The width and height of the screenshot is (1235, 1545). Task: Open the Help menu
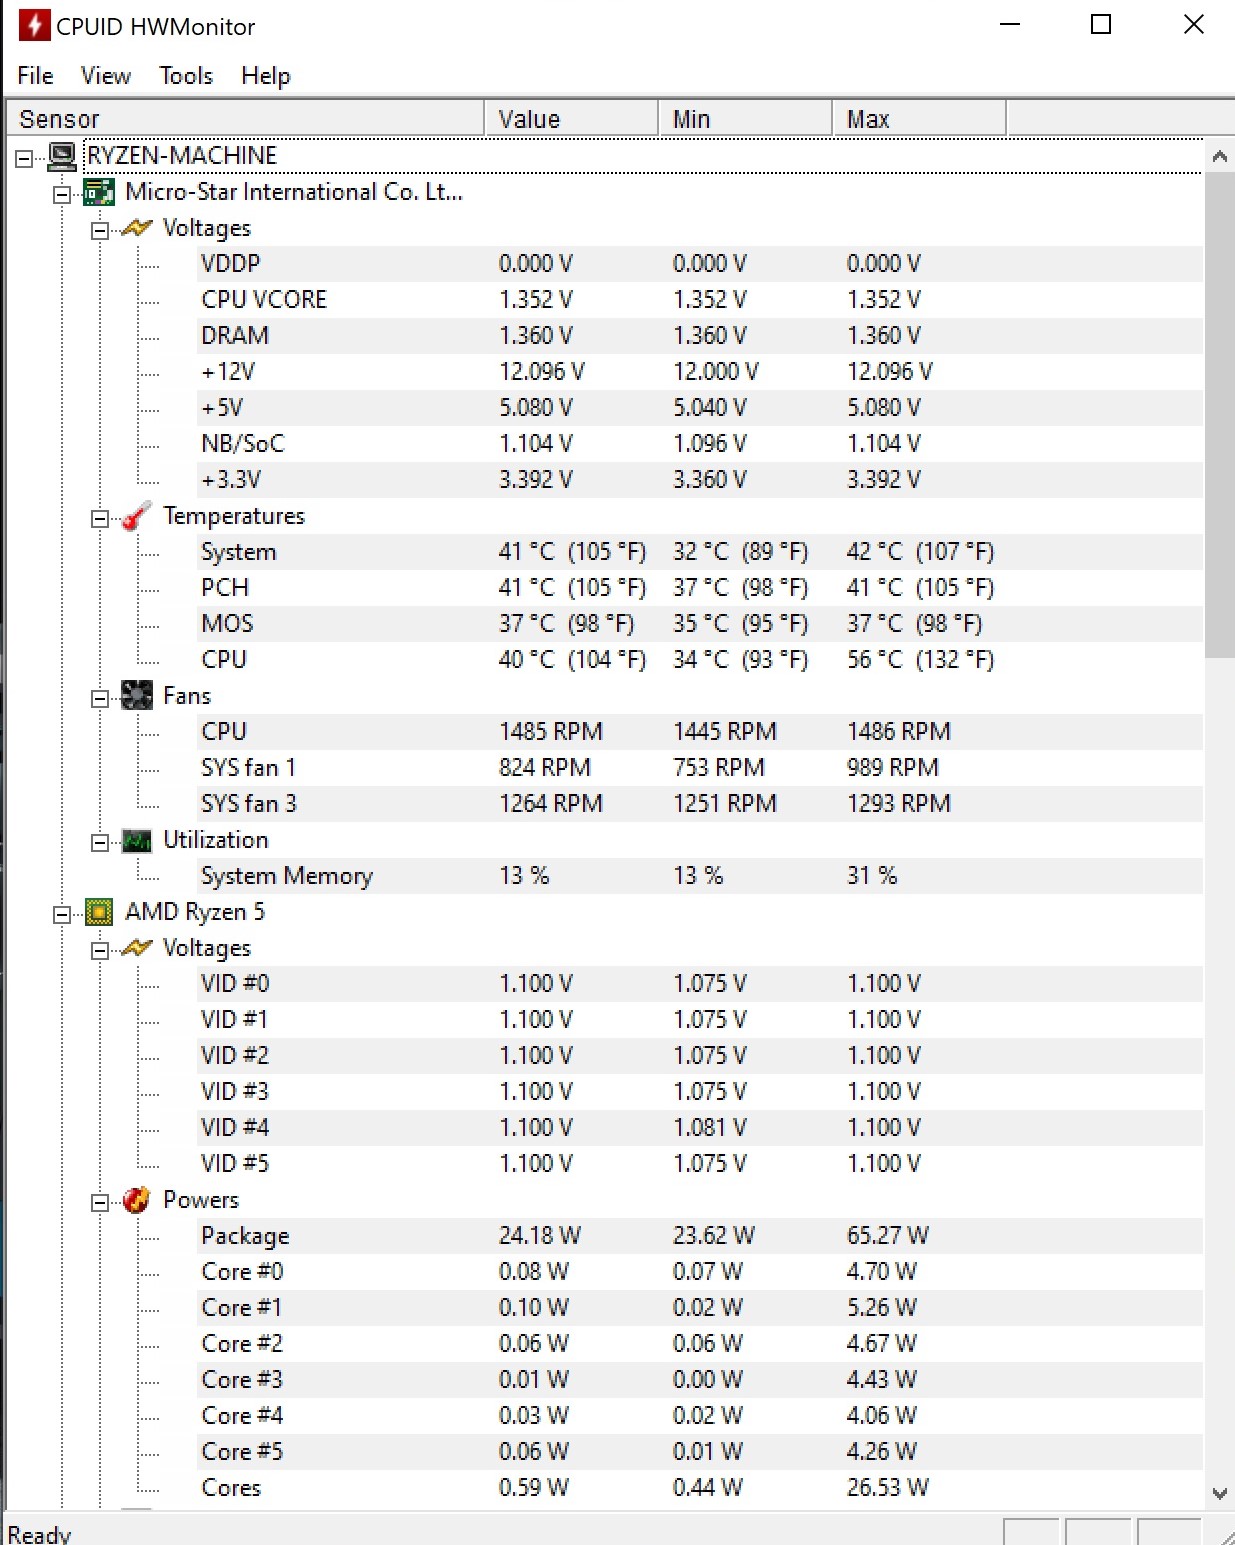[x=266, y=76]
